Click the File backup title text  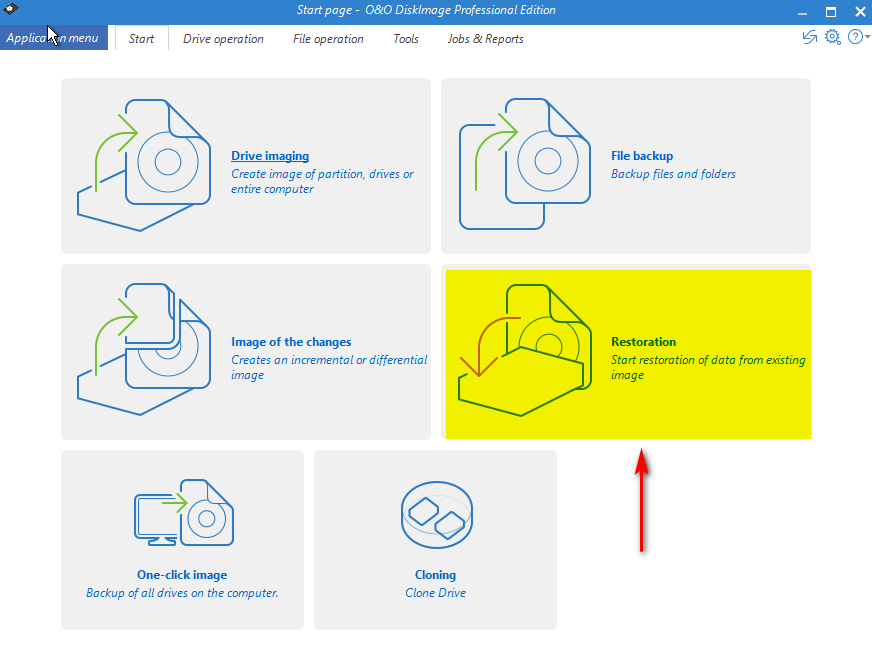[x=642, y=156]
